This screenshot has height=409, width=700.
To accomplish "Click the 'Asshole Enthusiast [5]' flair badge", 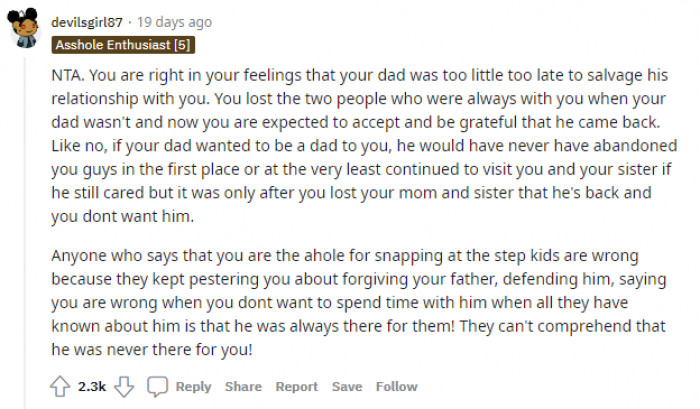I will (124, 44).
